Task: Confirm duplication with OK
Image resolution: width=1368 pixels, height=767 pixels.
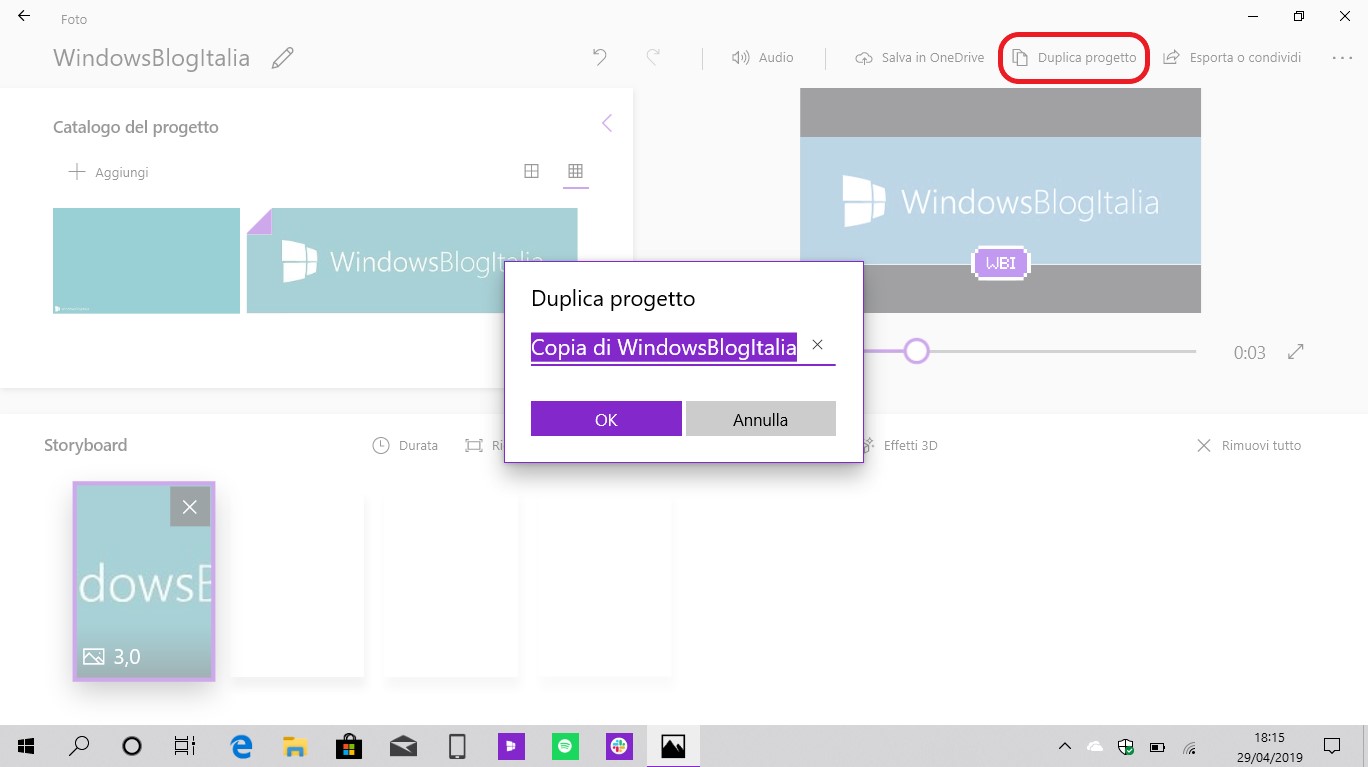Action: pos(606,419)
